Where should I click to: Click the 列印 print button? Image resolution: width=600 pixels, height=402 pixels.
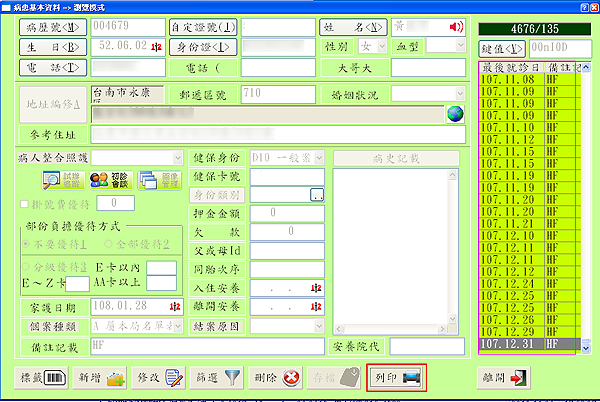tap(398, 378)
